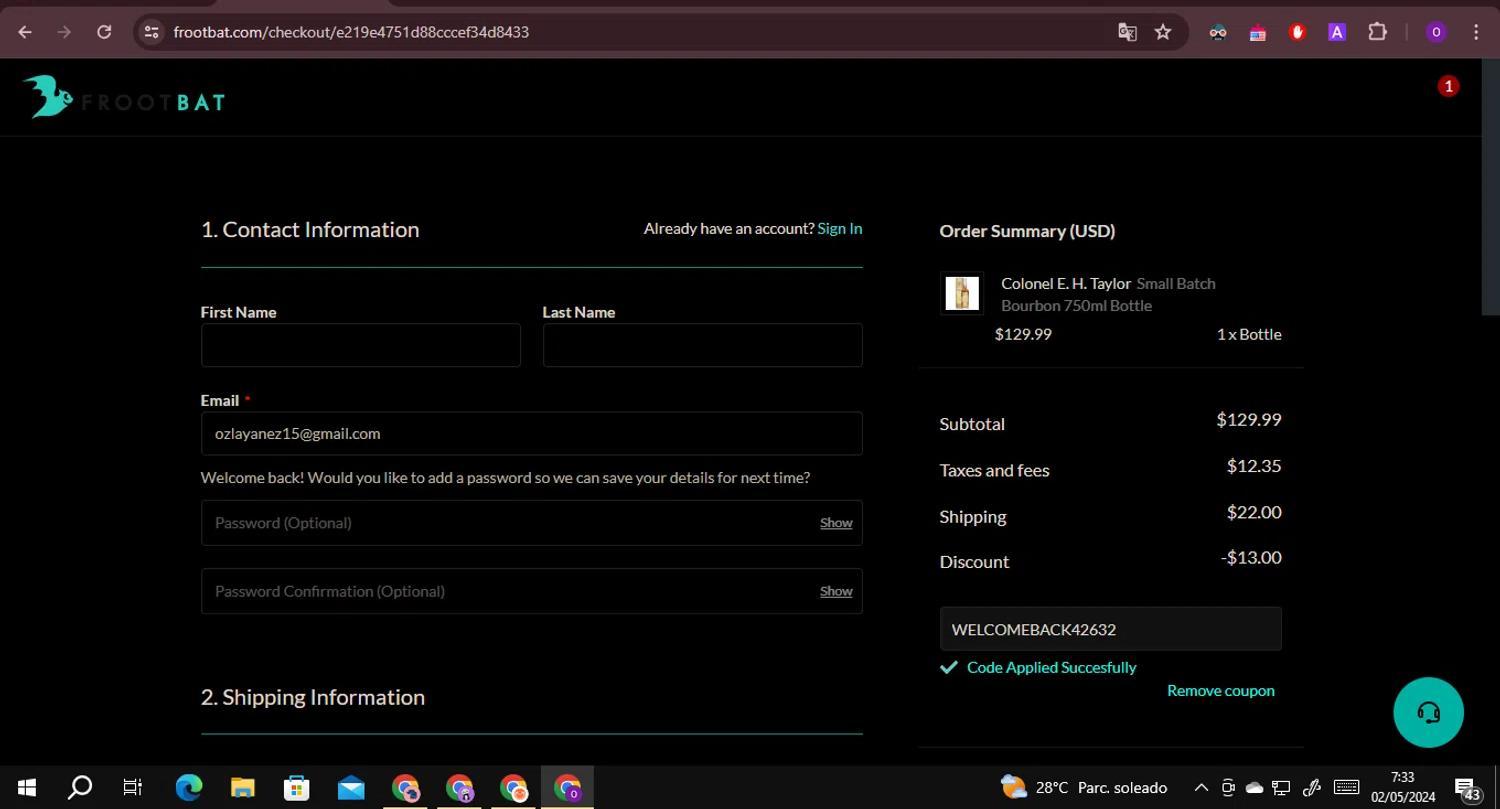This screenshot has height=809, width=1500.
Task: Follow the Sign In link
Action: click(x=839, y=228)
